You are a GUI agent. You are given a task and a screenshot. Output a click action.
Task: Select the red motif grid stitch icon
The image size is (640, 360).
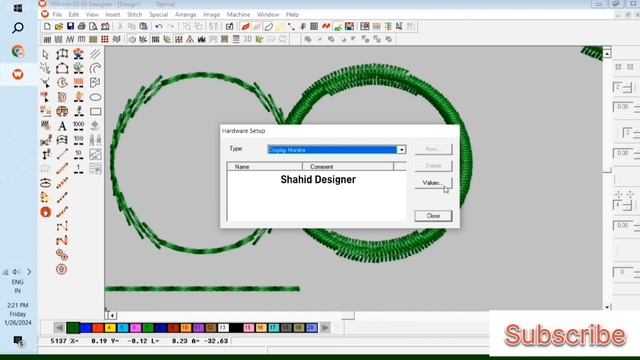point(105,39)
